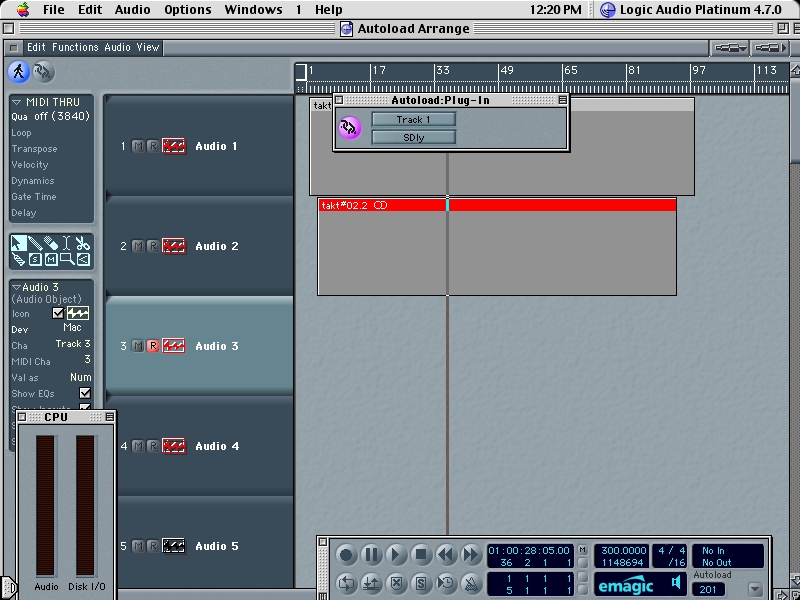The height and width of the screenshot is (600, 800).
Task: Click bar 49 in the bar ruler
Action: click(x=507, y=70)
